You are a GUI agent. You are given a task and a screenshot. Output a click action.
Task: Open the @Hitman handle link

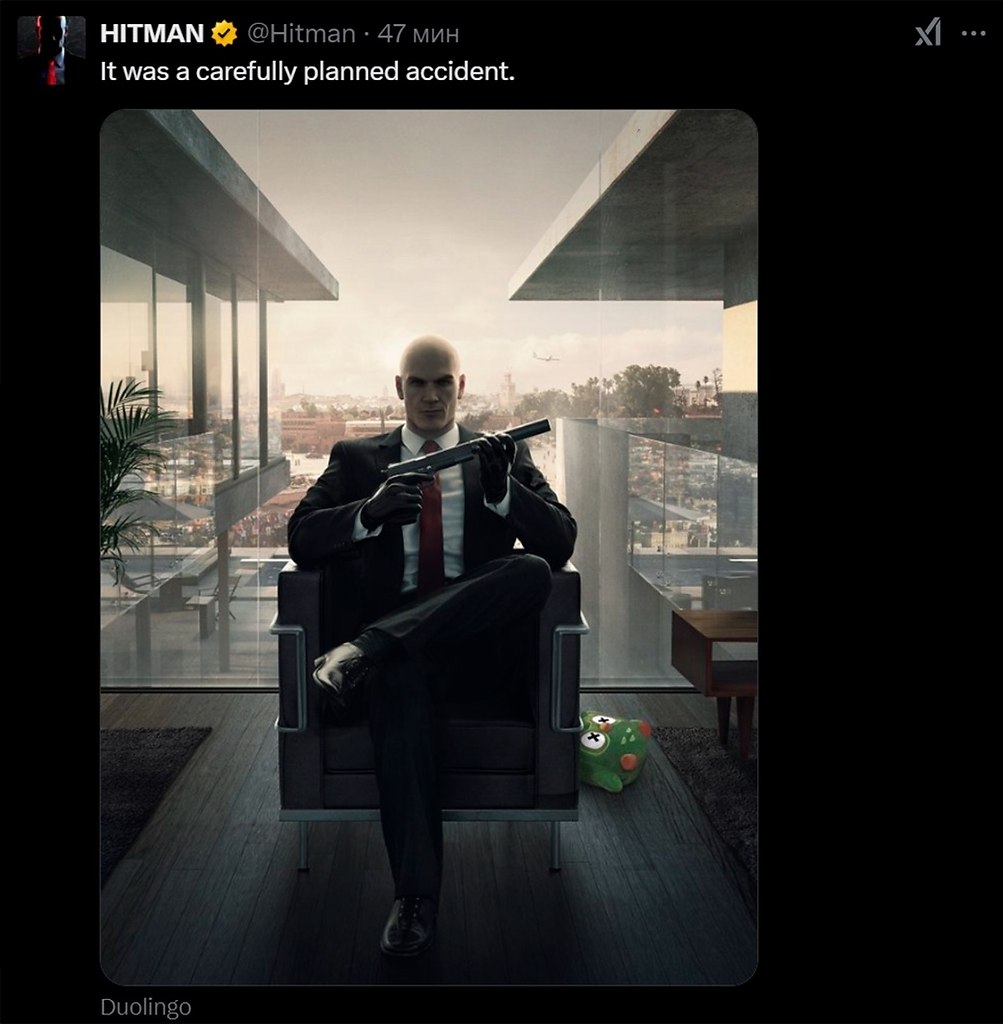tap(300, 34)
